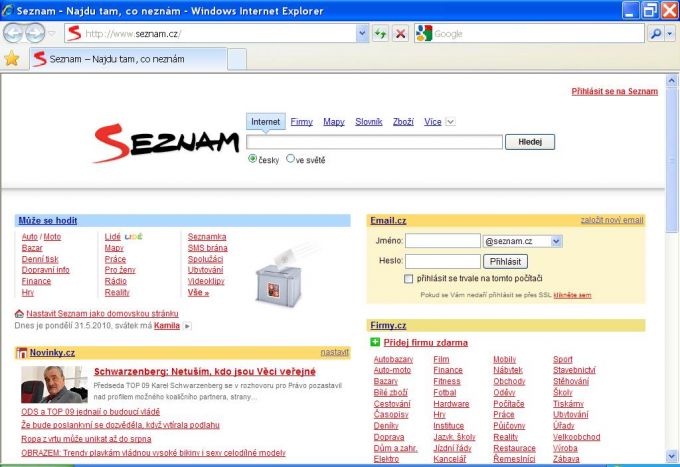Viewport: 680px width, 467px height.
Task: Switch to the Slovník search tab
Action: pos(369,122)
